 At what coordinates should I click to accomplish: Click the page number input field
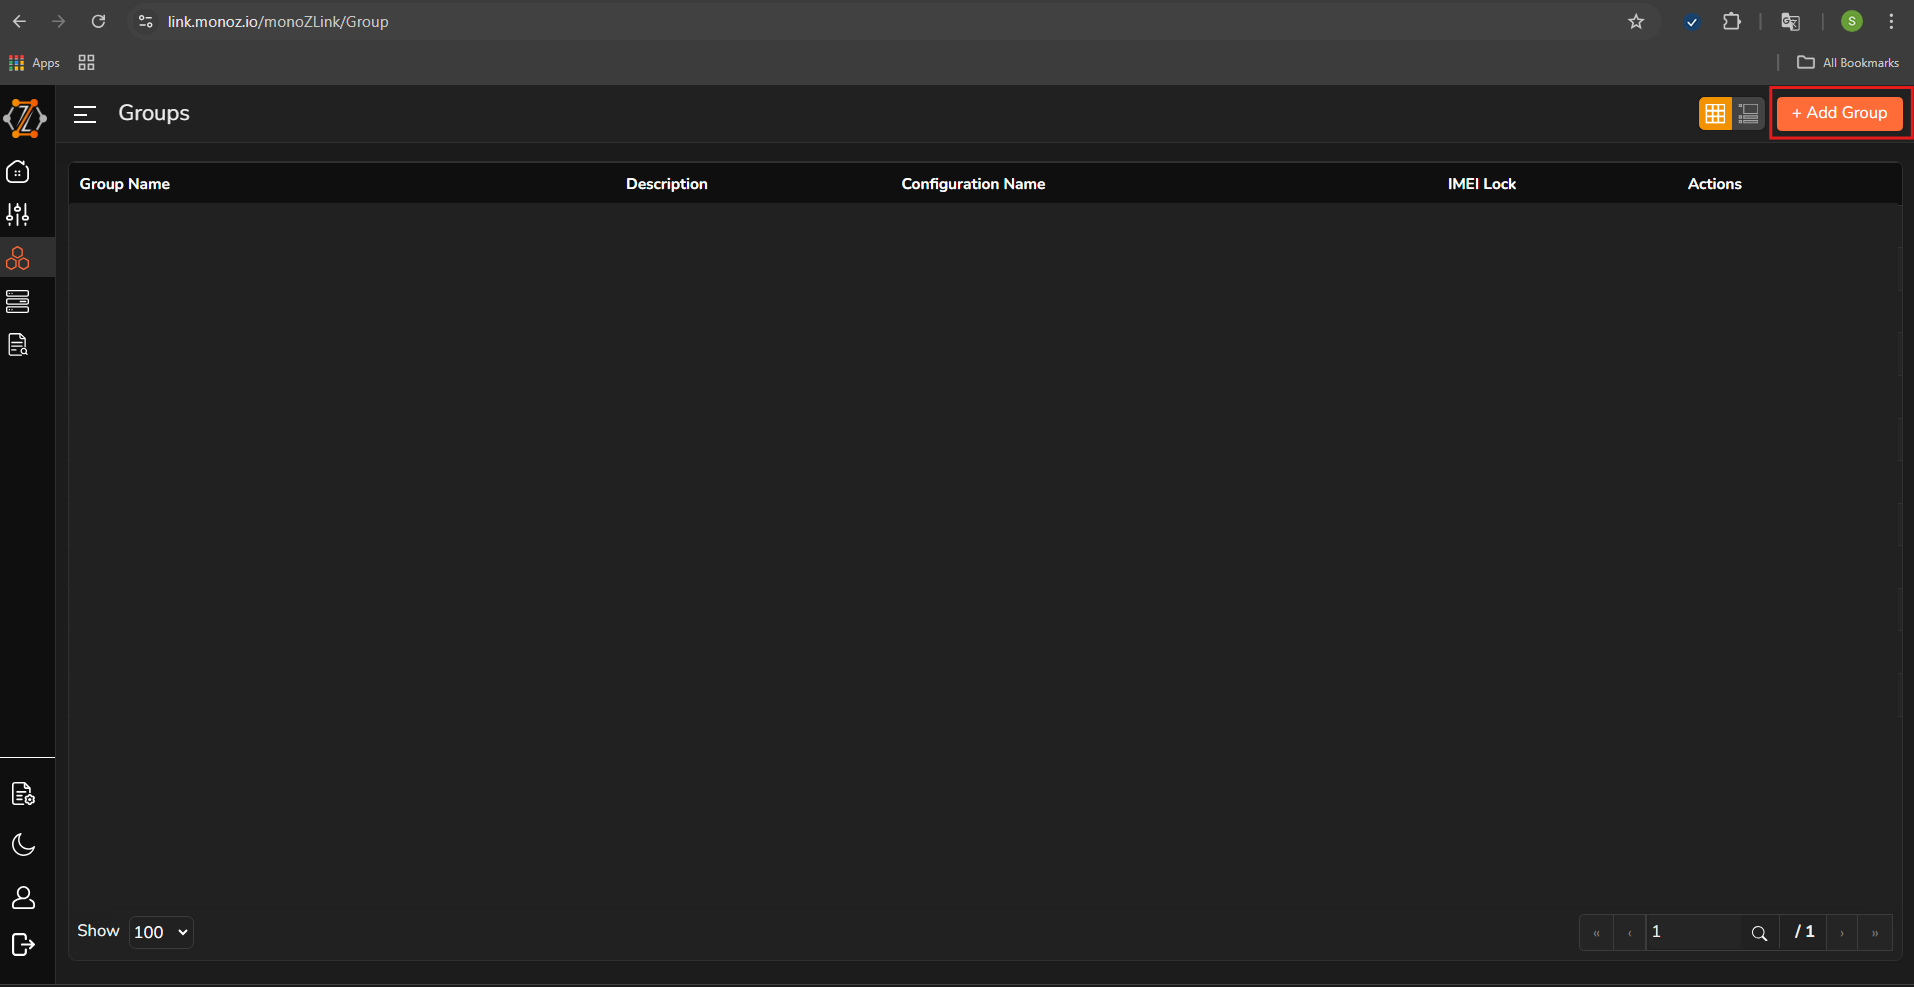click(x=1692, y=932)
